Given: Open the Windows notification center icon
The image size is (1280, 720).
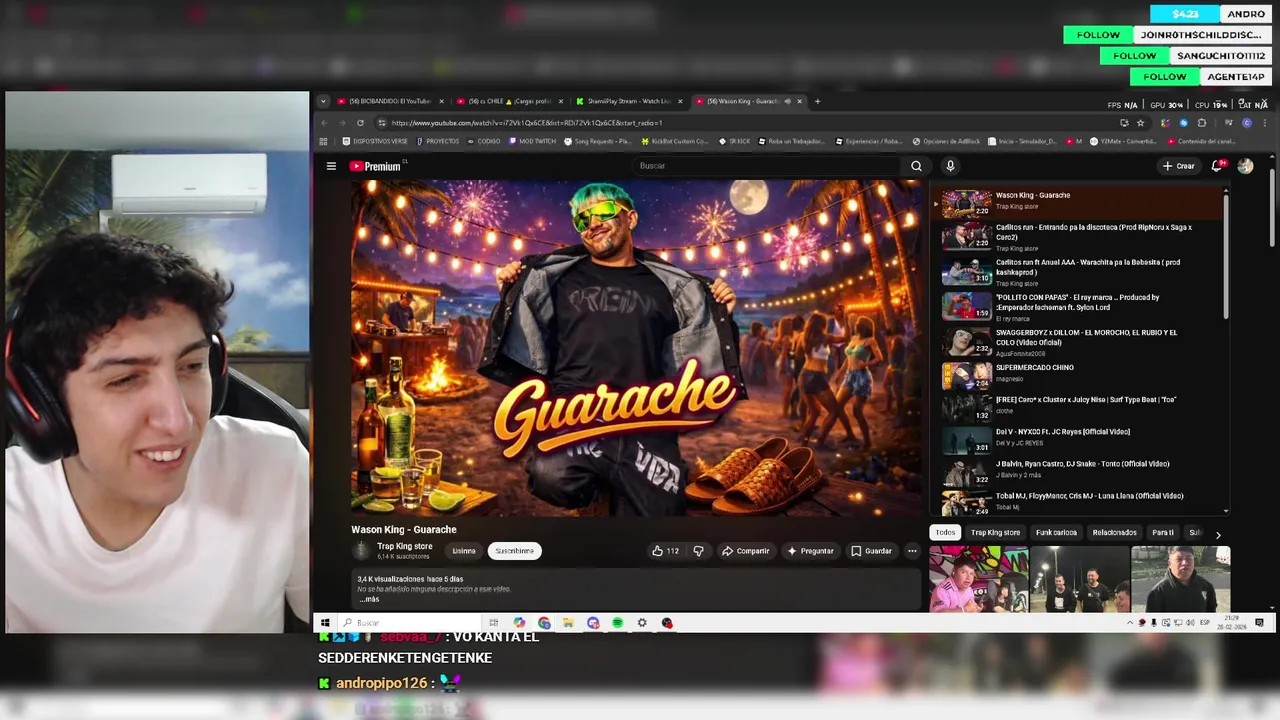Looking at the screenshot, I should tap(1259, 623).
